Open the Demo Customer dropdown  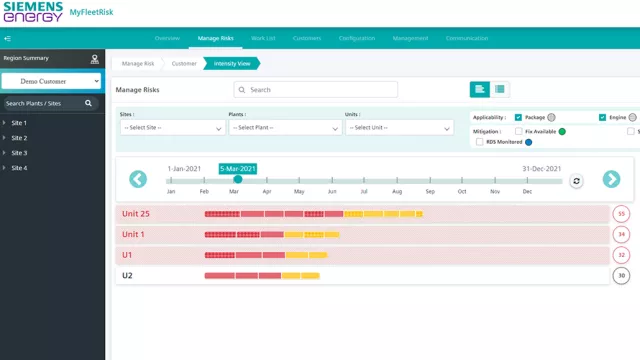(51, 81)
